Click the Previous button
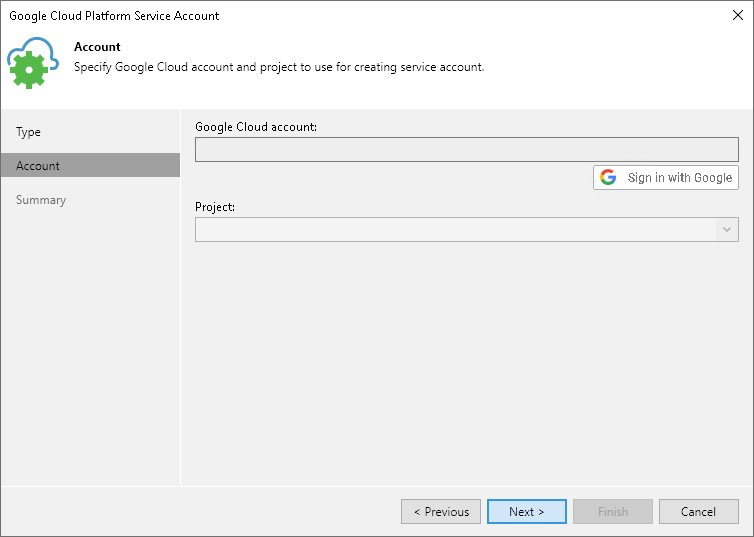This screenshot has width=754, height=537. (x=441, y=512)
